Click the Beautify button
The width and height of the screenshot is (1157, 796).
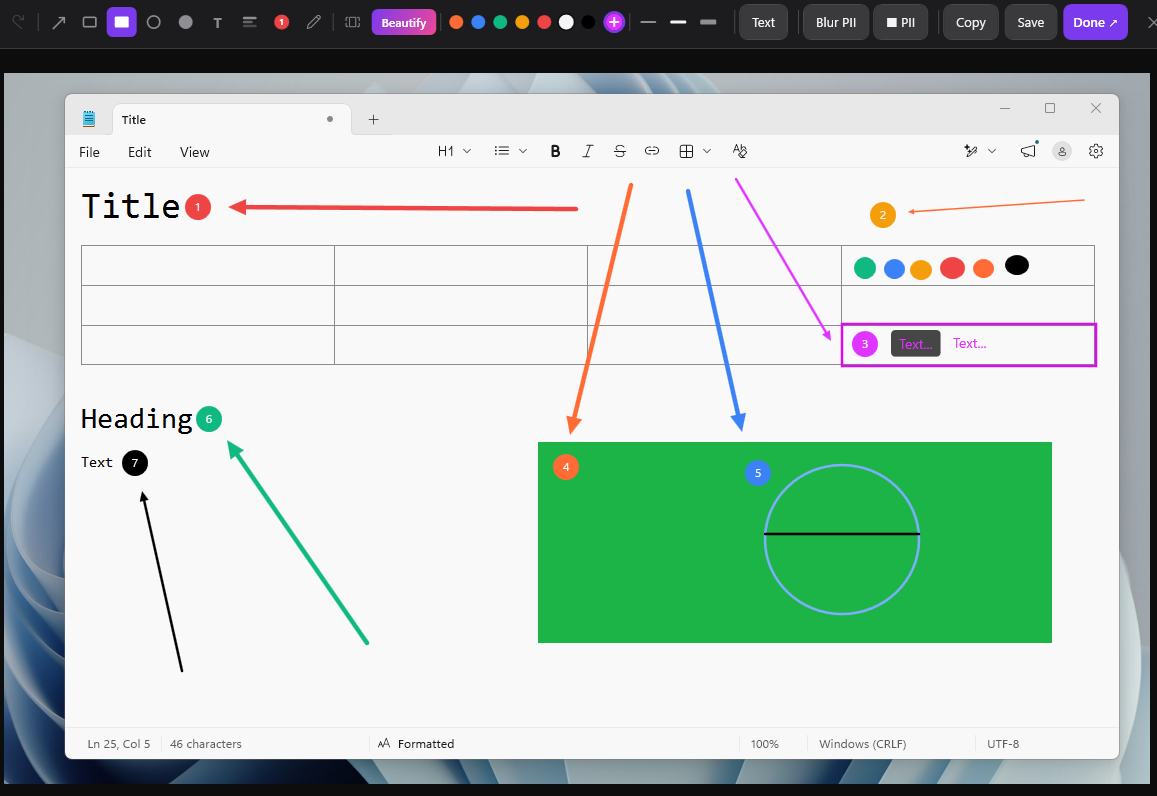[404, 23]
